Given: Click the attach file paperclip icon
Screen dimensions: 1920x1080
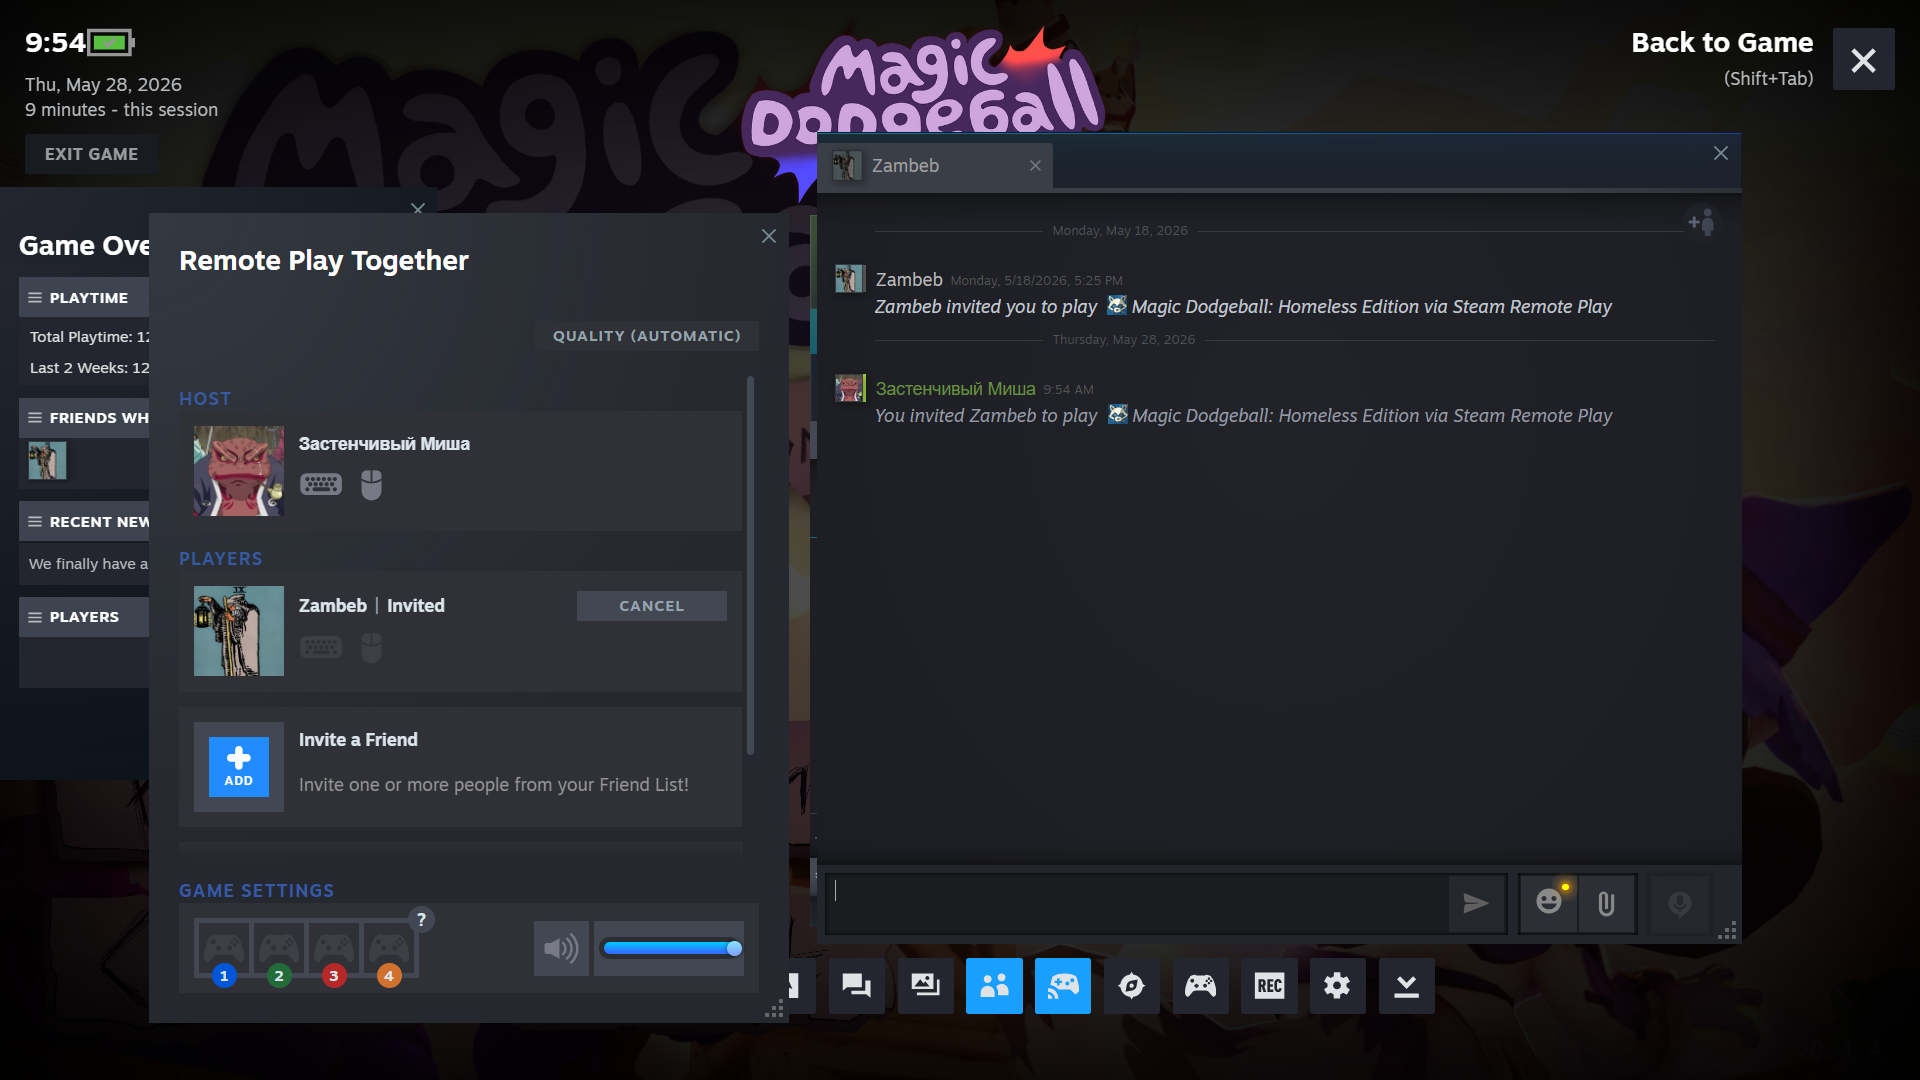Looking at the screenshot, I should (1606, 904).
